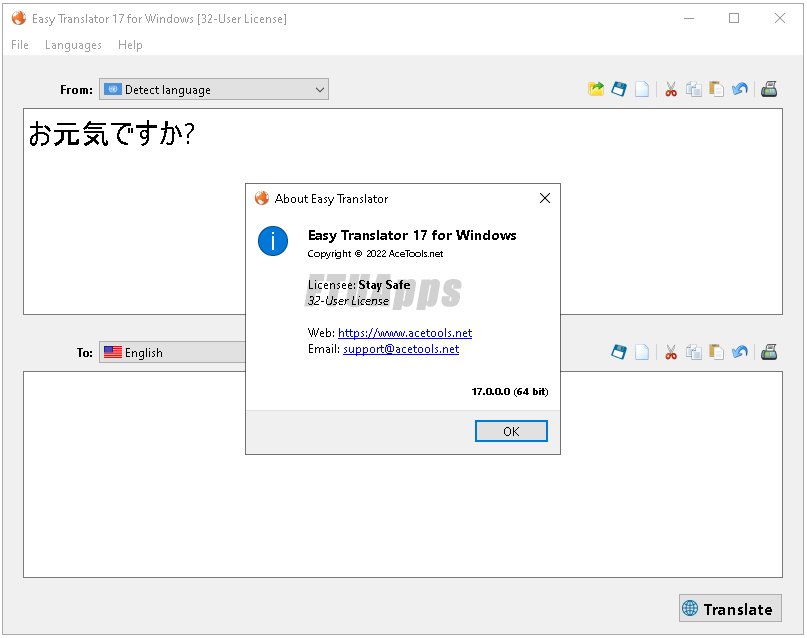Paste into translation box with clipboard icon
Viewport: 807px width, 638px height.
716,352
